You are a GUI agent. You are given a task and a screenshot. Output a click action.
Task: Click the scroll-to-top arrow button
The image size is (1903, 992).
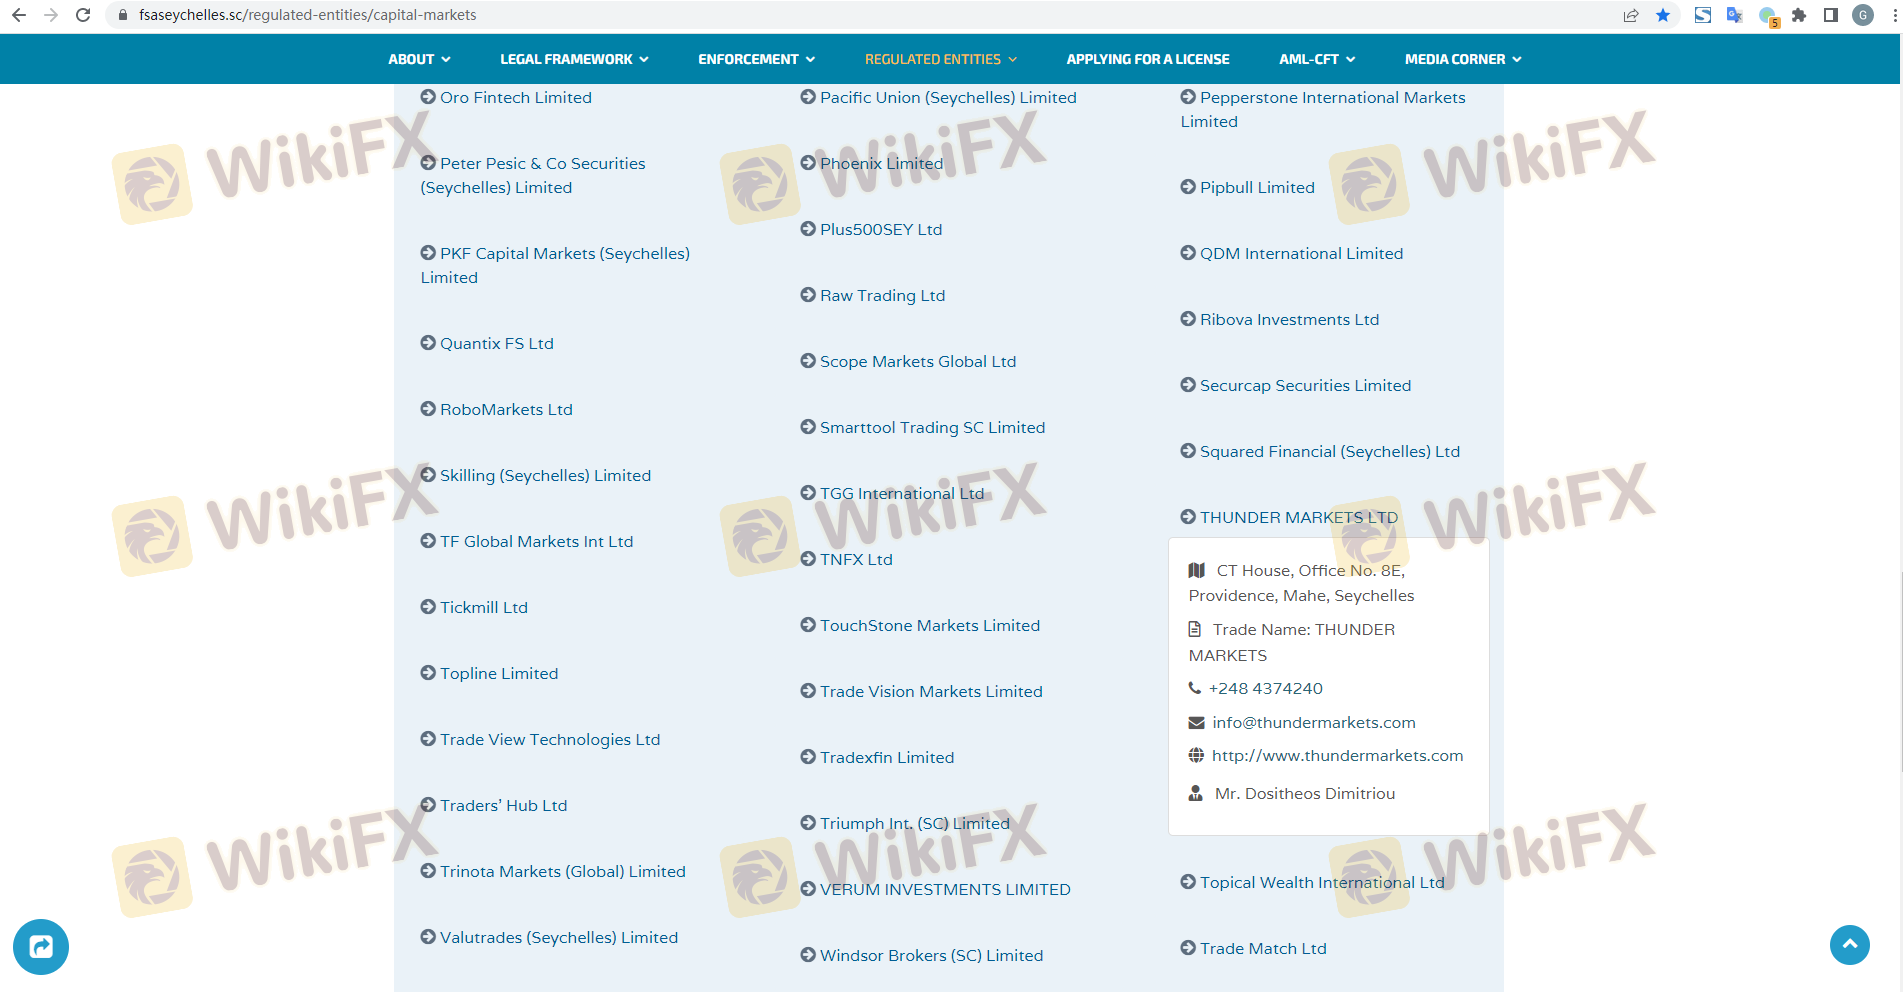(x=1849, y=944)
